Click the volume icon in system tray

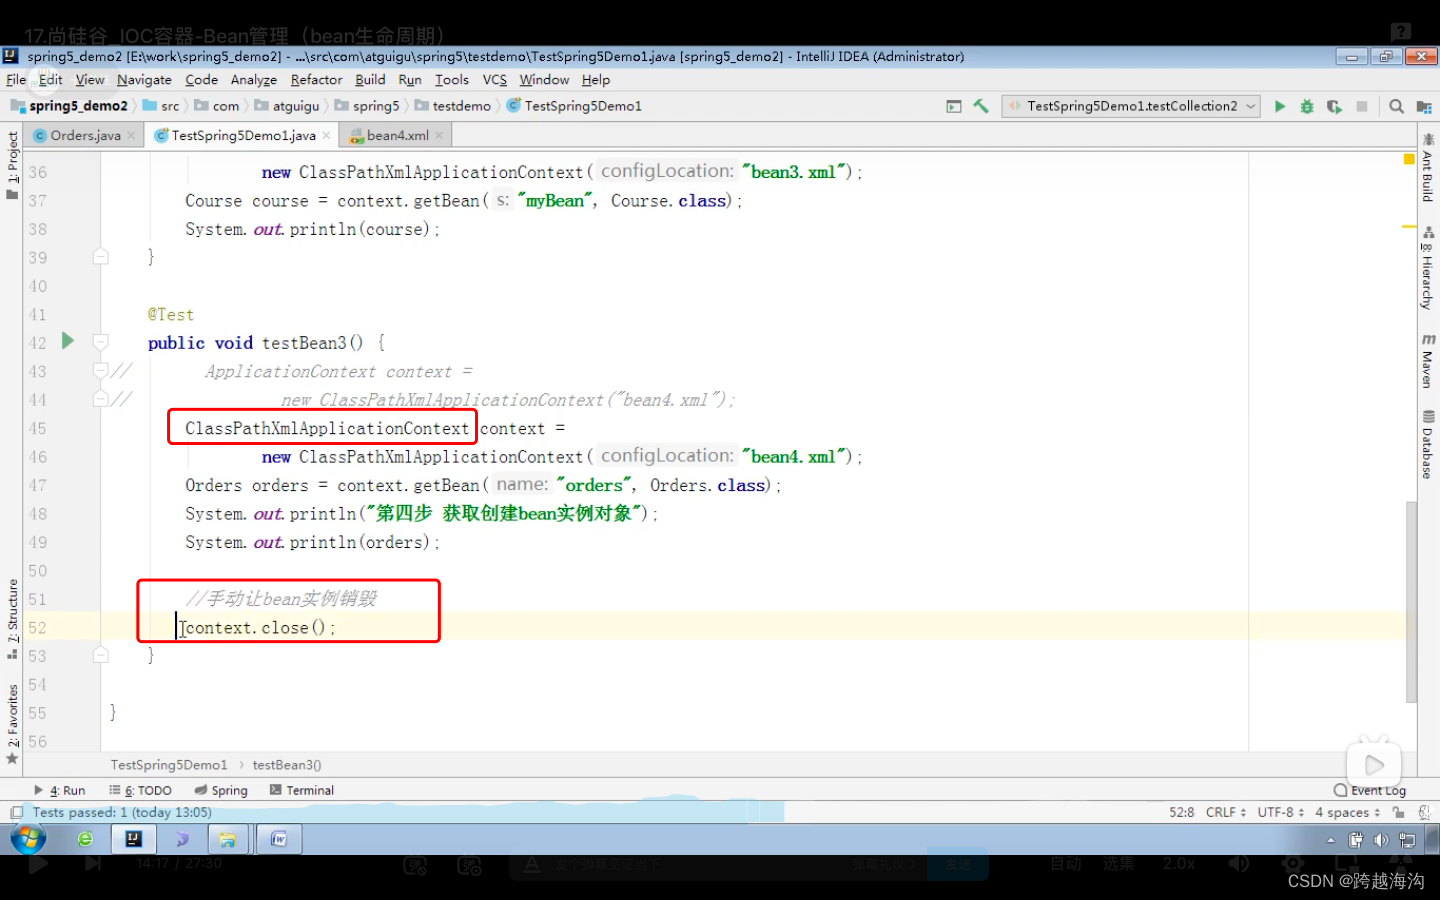(x=1381, y=840)
